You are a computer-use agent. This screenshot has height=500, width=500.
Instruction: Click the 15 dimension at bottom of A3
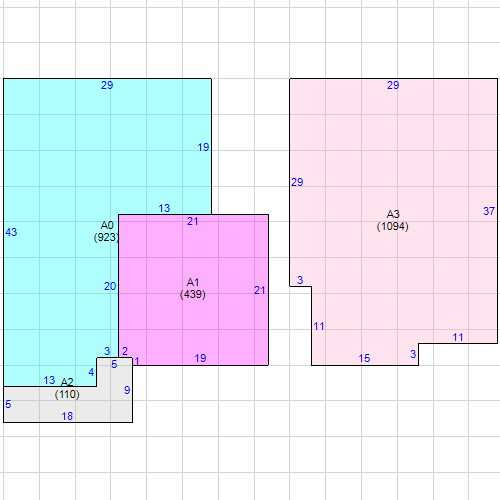tap(364, 358)
